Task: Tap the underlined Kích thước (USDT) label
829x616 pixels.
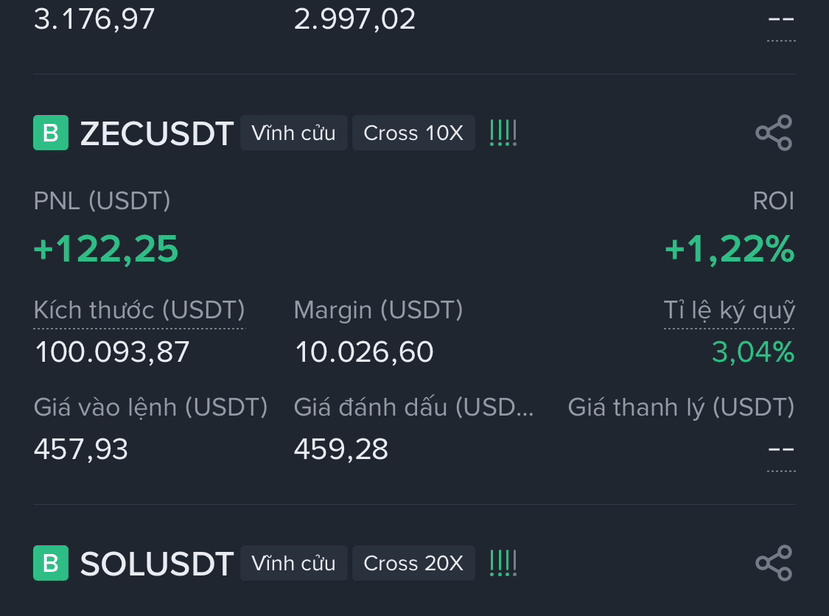Action: click(x=139, y=310)
